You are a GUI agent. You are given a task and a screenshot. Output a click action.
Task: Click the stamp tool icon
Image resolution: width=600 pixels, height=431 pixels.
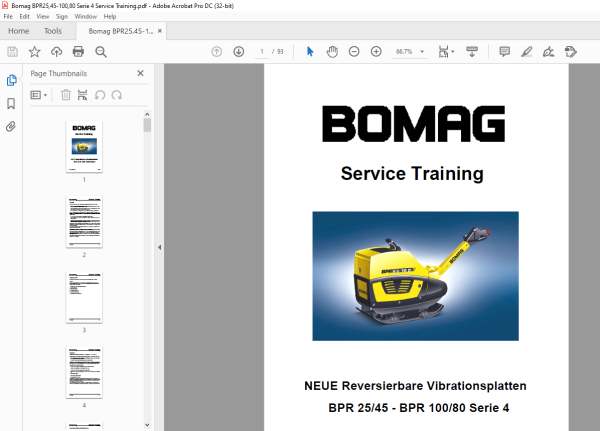pyautogui.click(x=571, y=52)
